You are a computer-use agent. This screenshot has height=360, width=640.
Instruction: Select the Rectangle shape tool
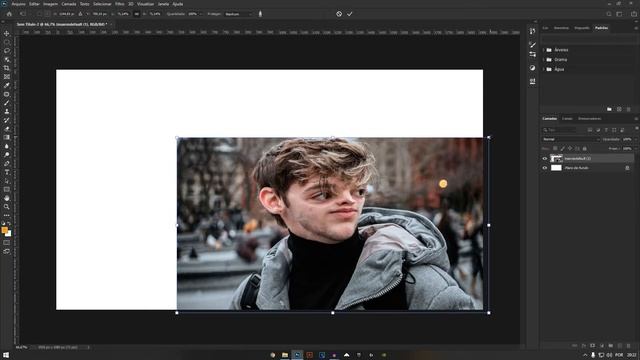click(x=7, y=189)
